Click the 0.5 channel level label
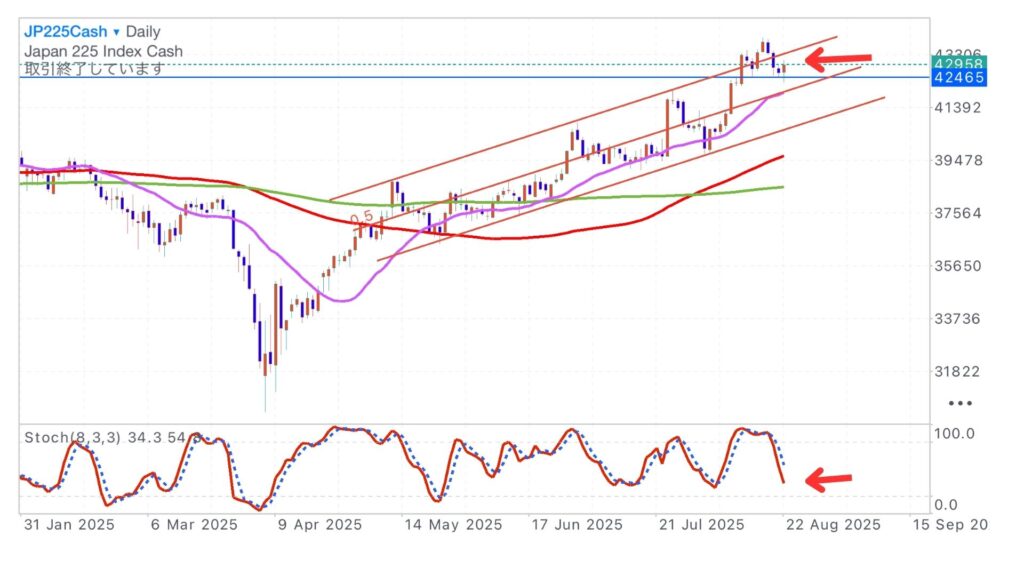This screenshot has width=1024, height=576. click(361, 217)
